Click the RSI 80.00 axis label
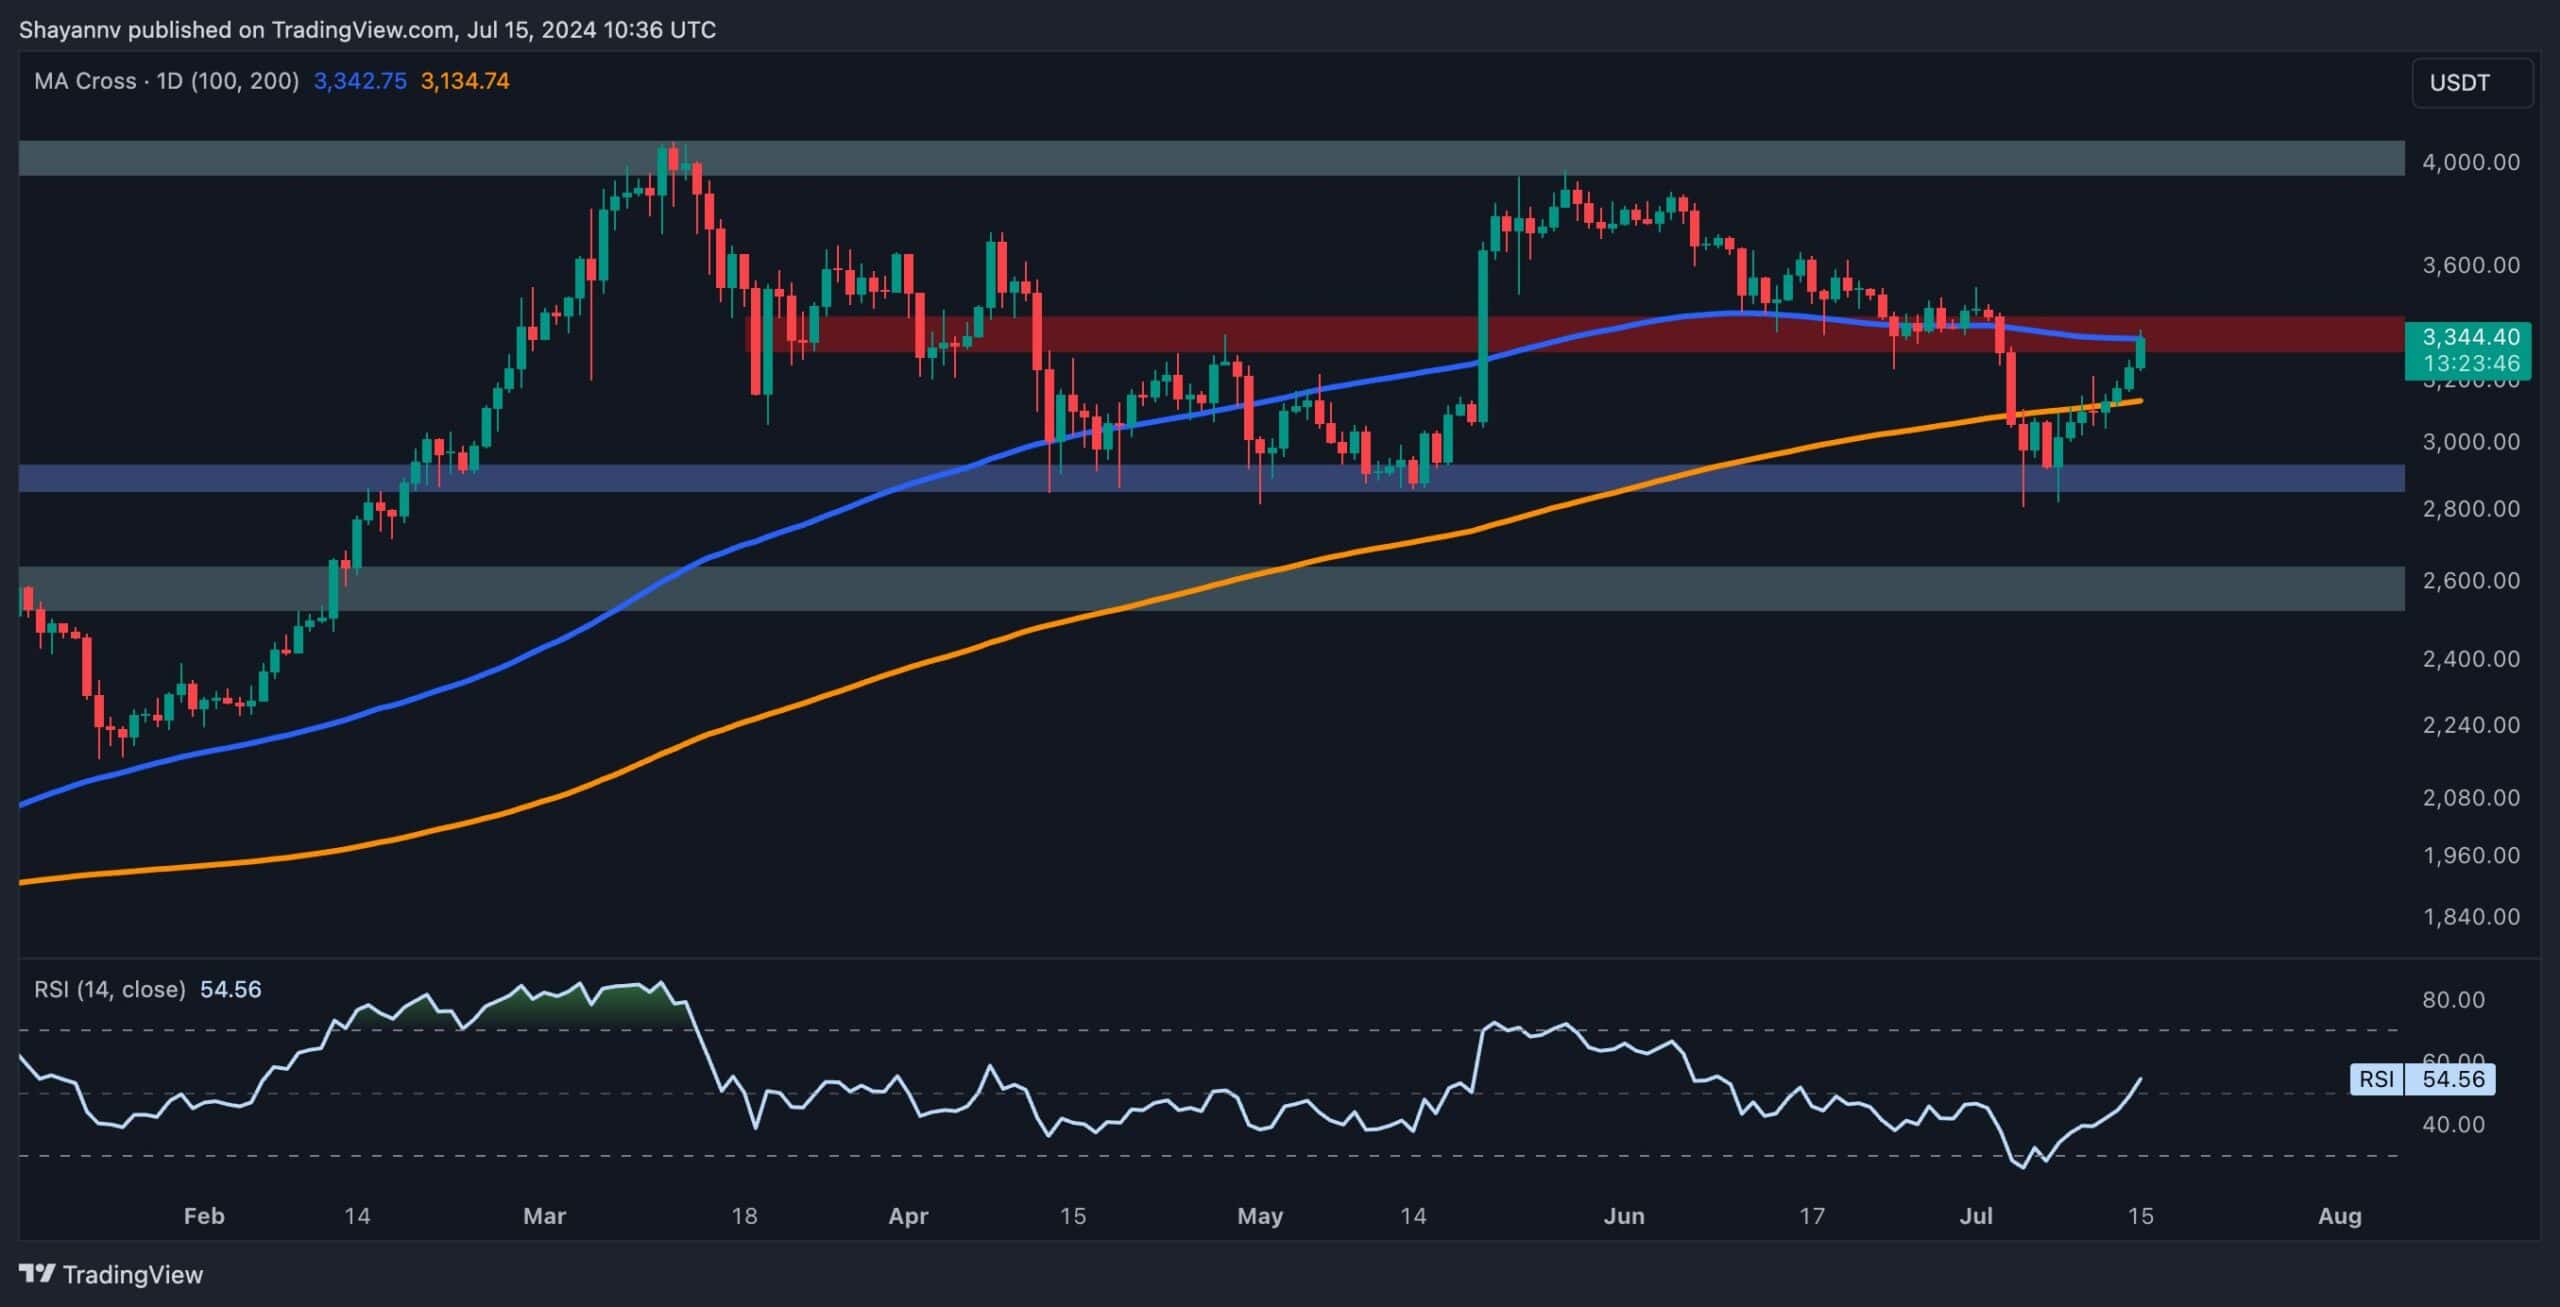 [2455, 1000]
